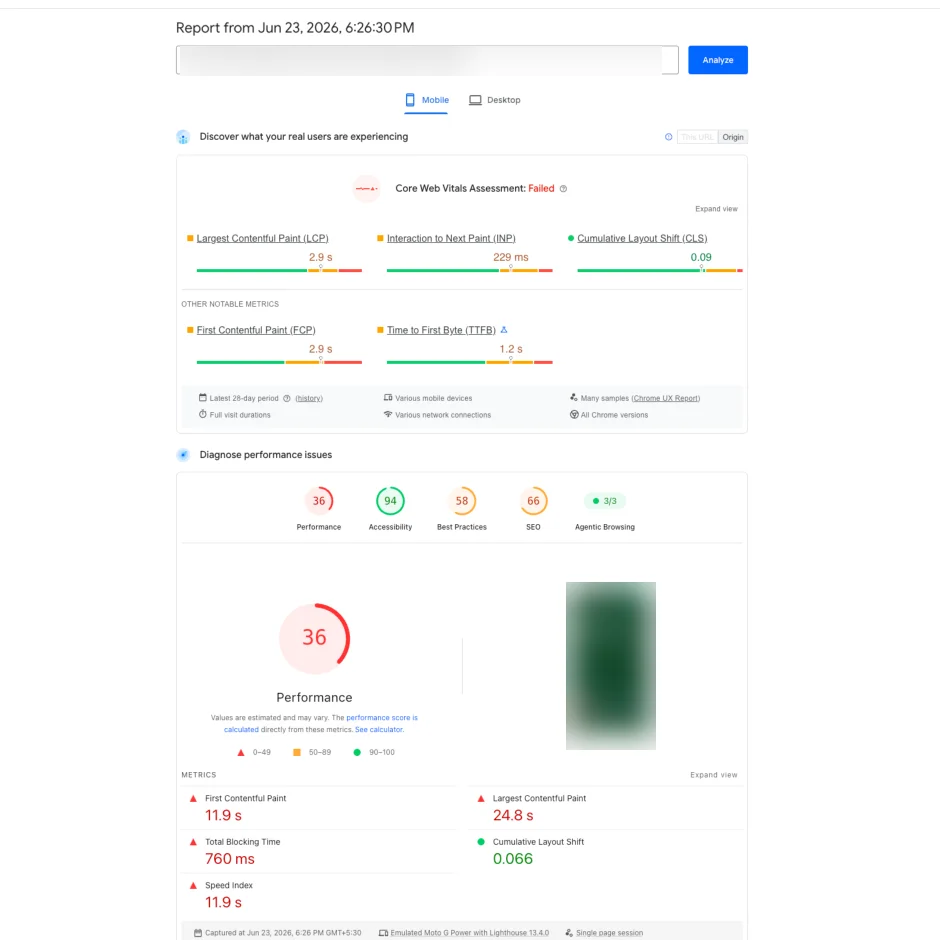The height and width of the screenshot is (940, 940).
Task: Click the page screenshot thumbnail
Action: pos(610,666)
